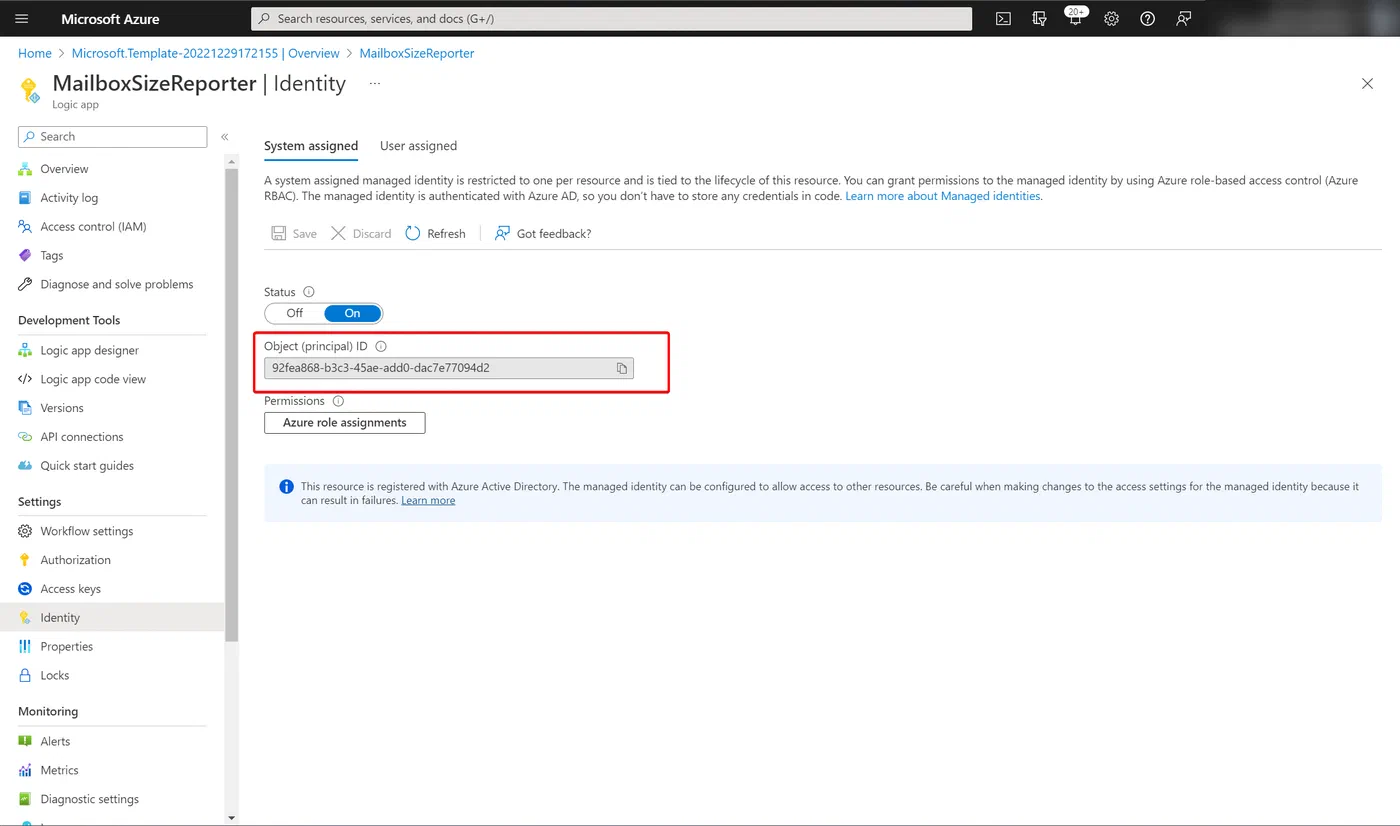The width and height of the screenshot is (1400, 826).
Task: Open the portal Settings gear
Action: pyautogui.click(x=1111, y=18)
